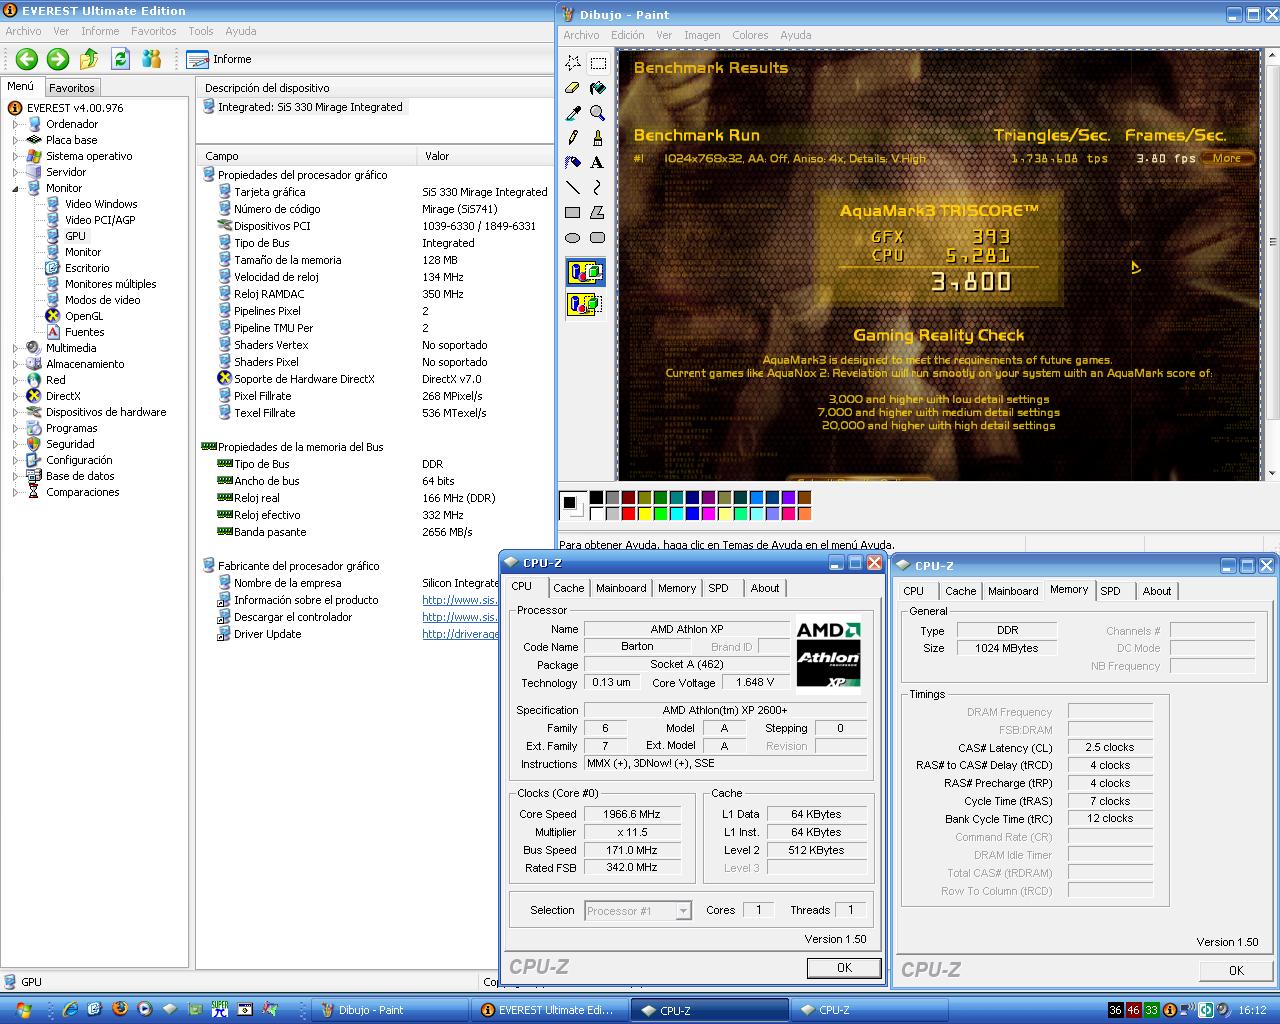Click the Campo column header
Viewport: 1280px width, 1024px height.
pos(307,156)
